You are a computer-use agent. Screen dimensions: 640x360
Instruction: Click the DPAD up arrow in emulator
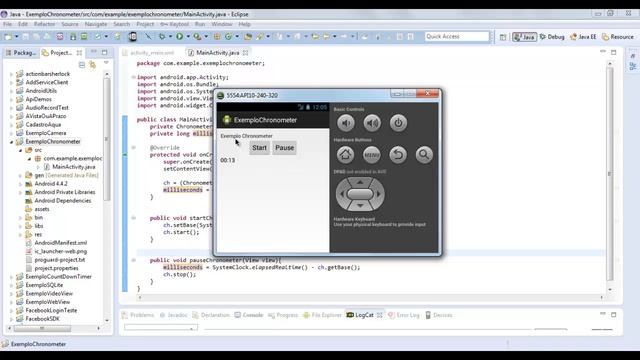coord(360,182)
